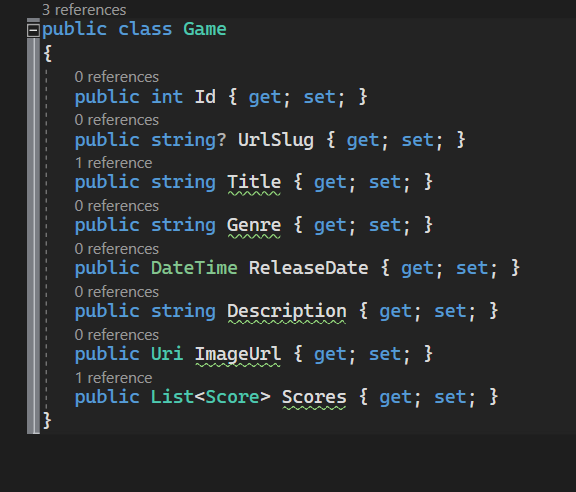Click the class keyword
The image size is (576, 492).
(x=145, y=29)
